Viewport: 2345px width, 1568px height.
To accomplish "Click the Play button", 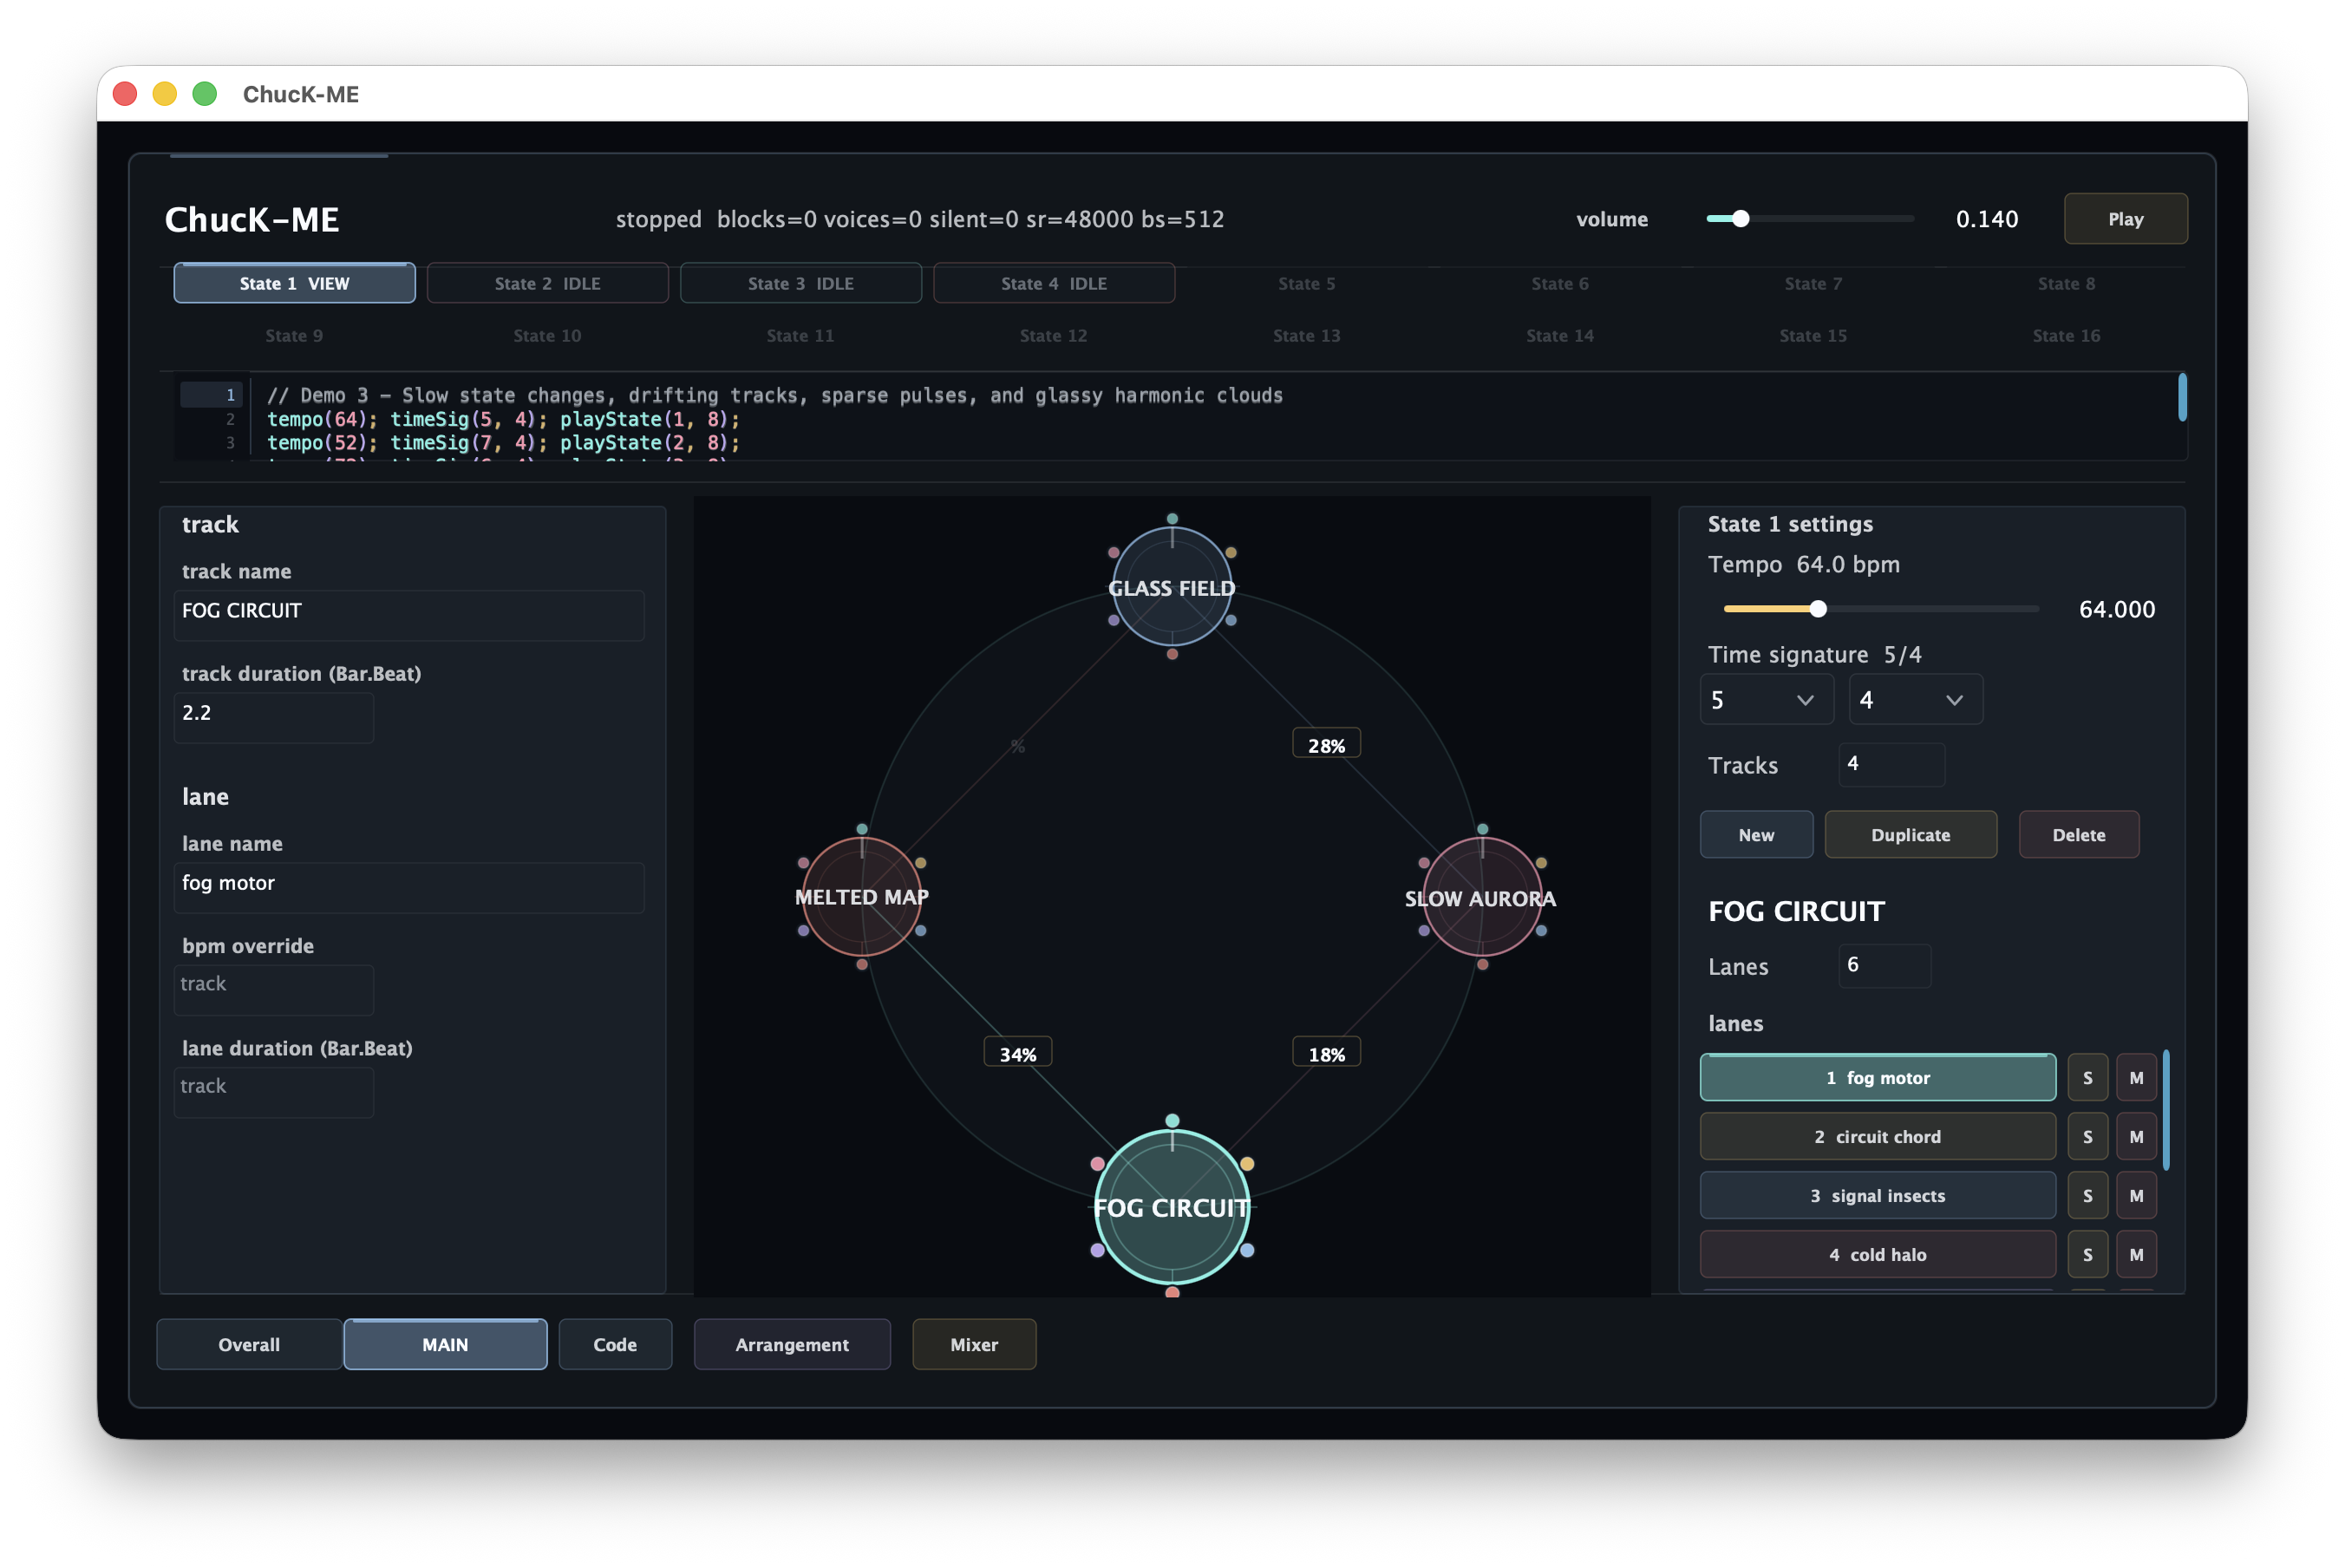I will click(2125, 219).
